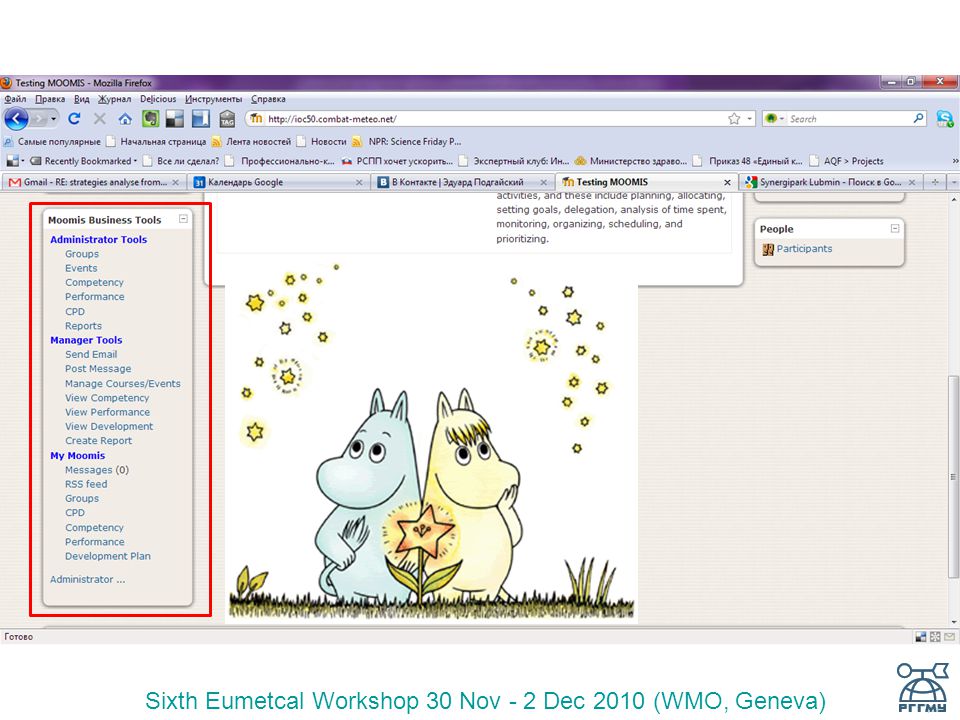Open Manager Tools link
This screenshot has height=720, width=960.
coord(86,340)
